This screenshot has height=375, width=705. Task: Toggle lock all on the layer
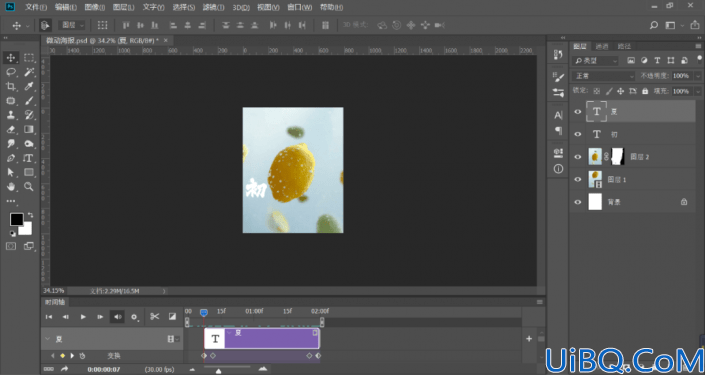(x=645, y=91)
